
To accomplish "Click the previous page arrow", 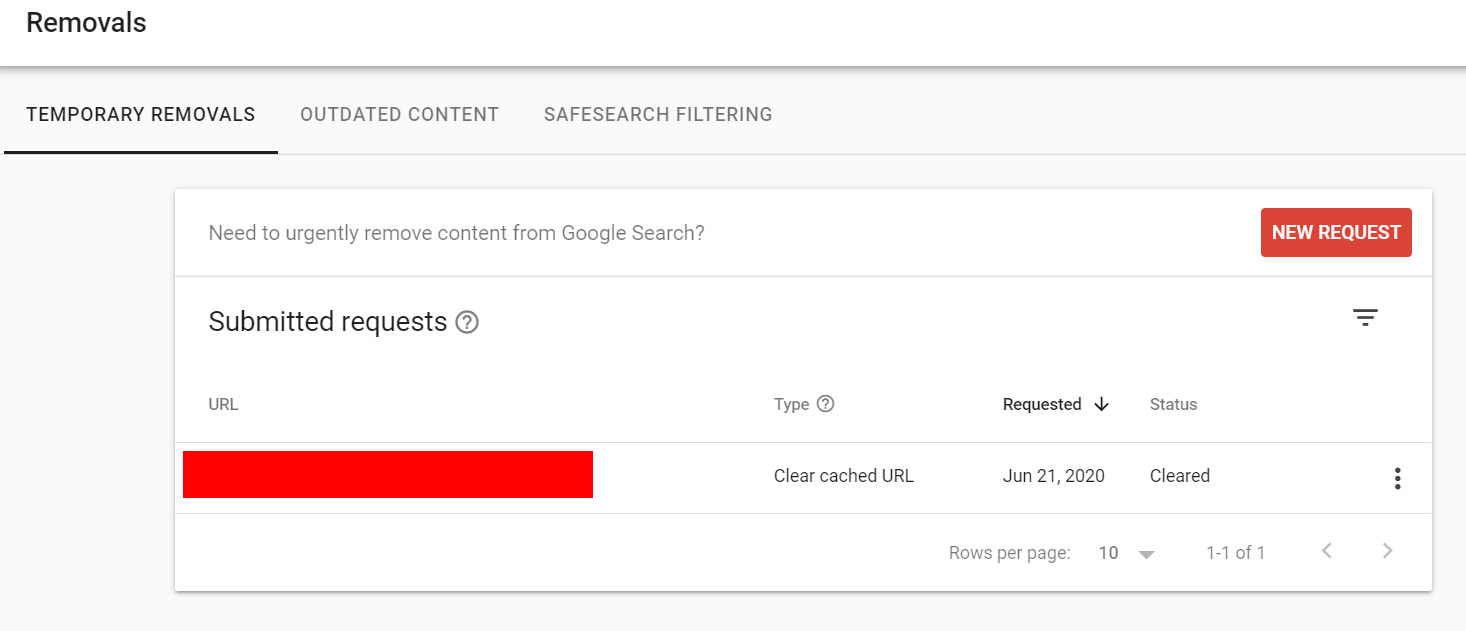I will coord(1327,551).
